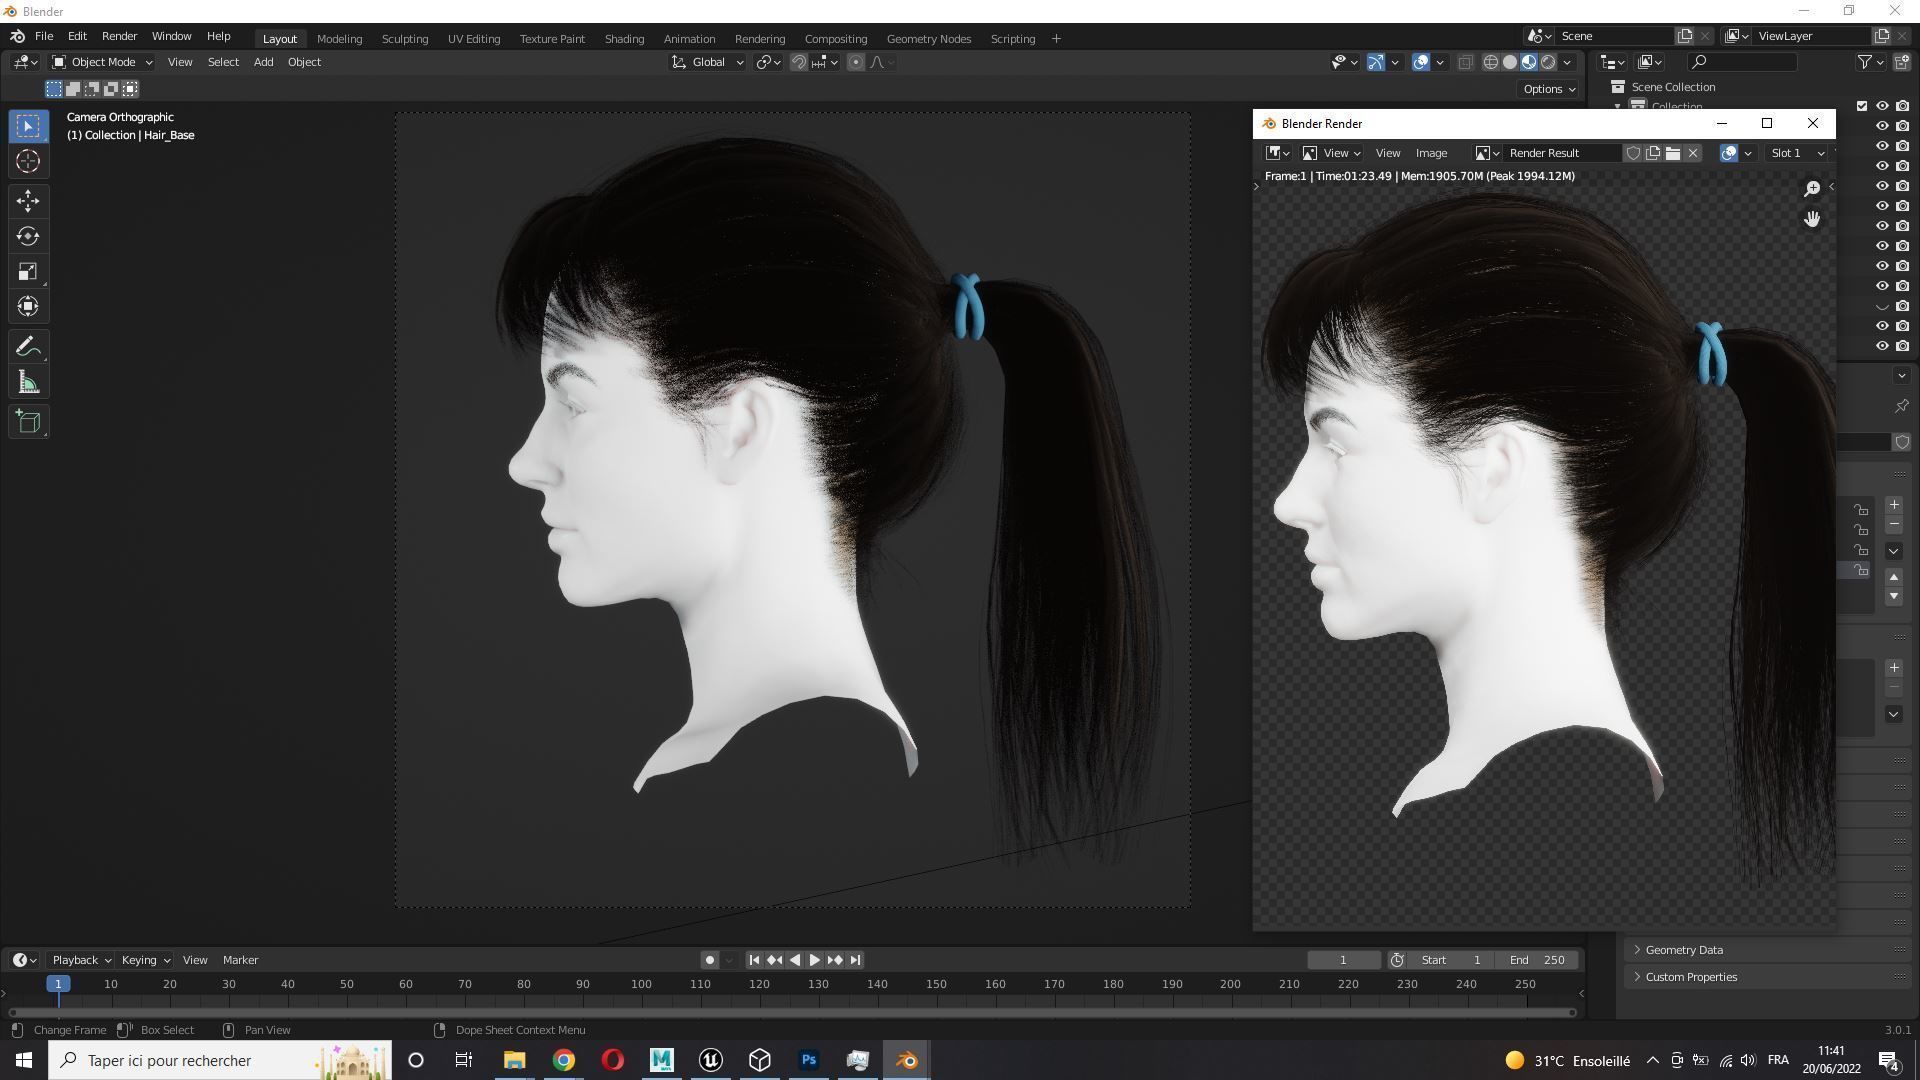Click the Windows search box
Image resolution: width=1920 pixels, height=1080 pixels.
point(220,1060)
